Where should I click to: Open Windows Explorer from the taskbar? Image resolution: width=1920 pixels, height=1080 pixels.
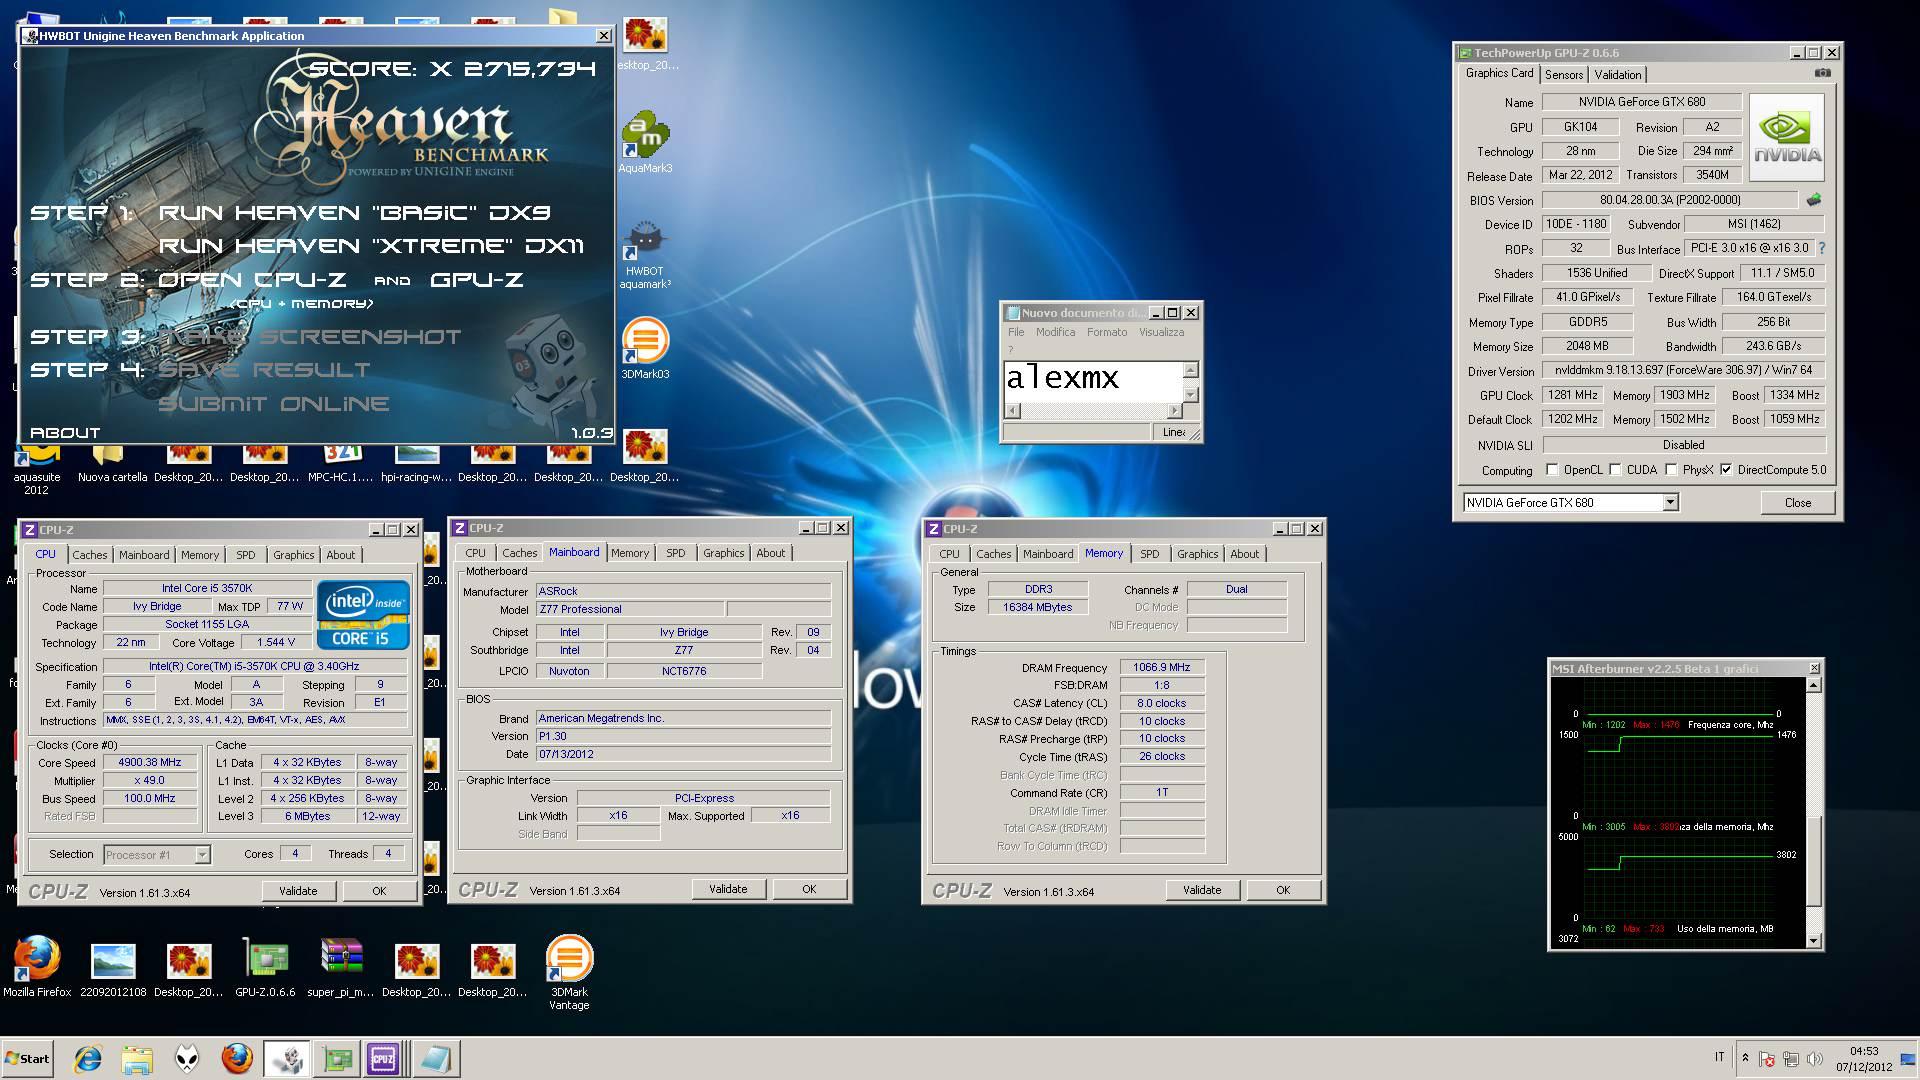click(137, 1058)
